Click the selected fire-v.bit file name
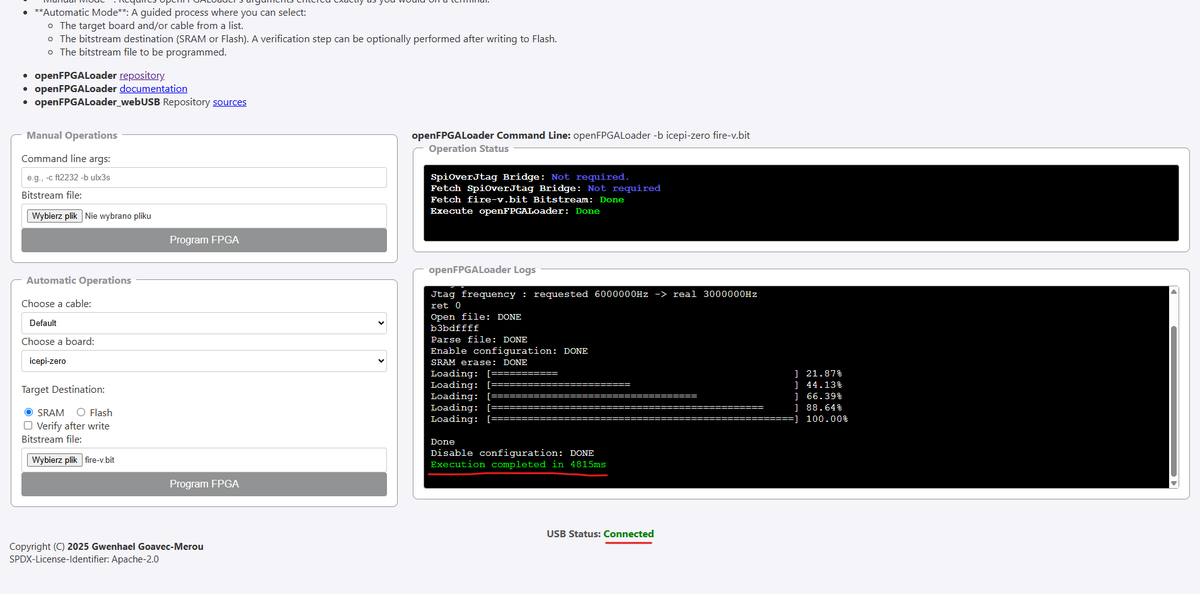 (x=100, y=460)
